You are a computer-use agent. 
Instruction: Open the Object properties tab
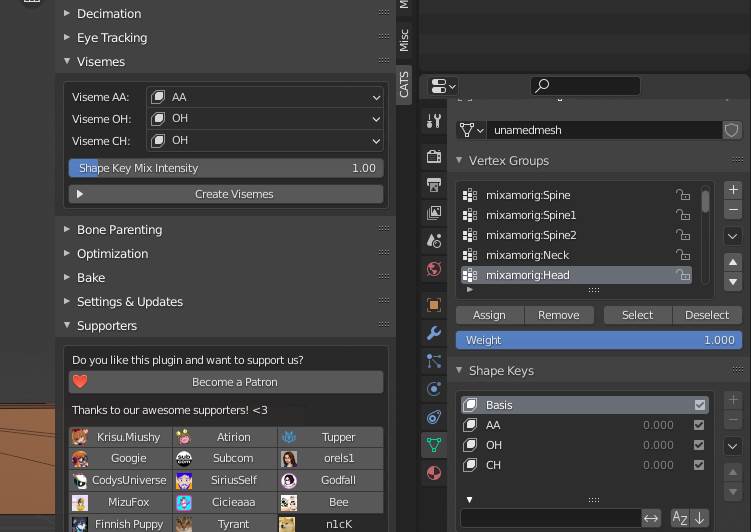coord(433,305)
